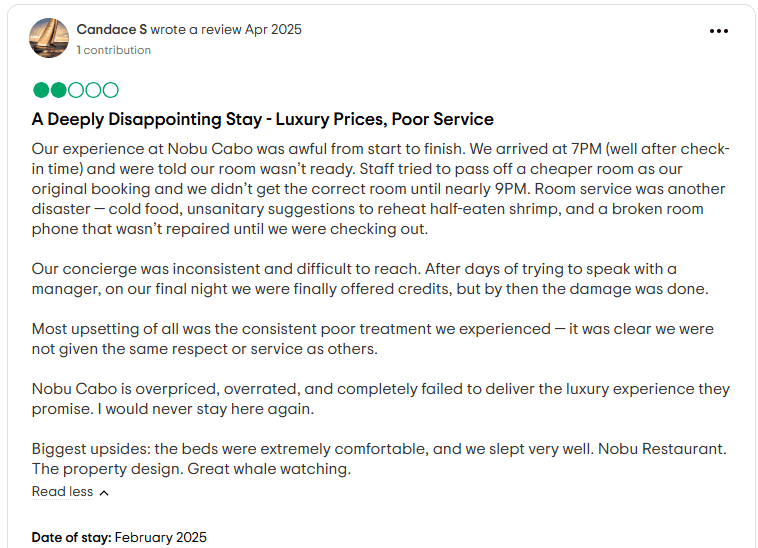This screenshot has width=758, height=548.
Task: Open the Candace S profile name link
Action: pyautogui.click(x=111, y=30)
